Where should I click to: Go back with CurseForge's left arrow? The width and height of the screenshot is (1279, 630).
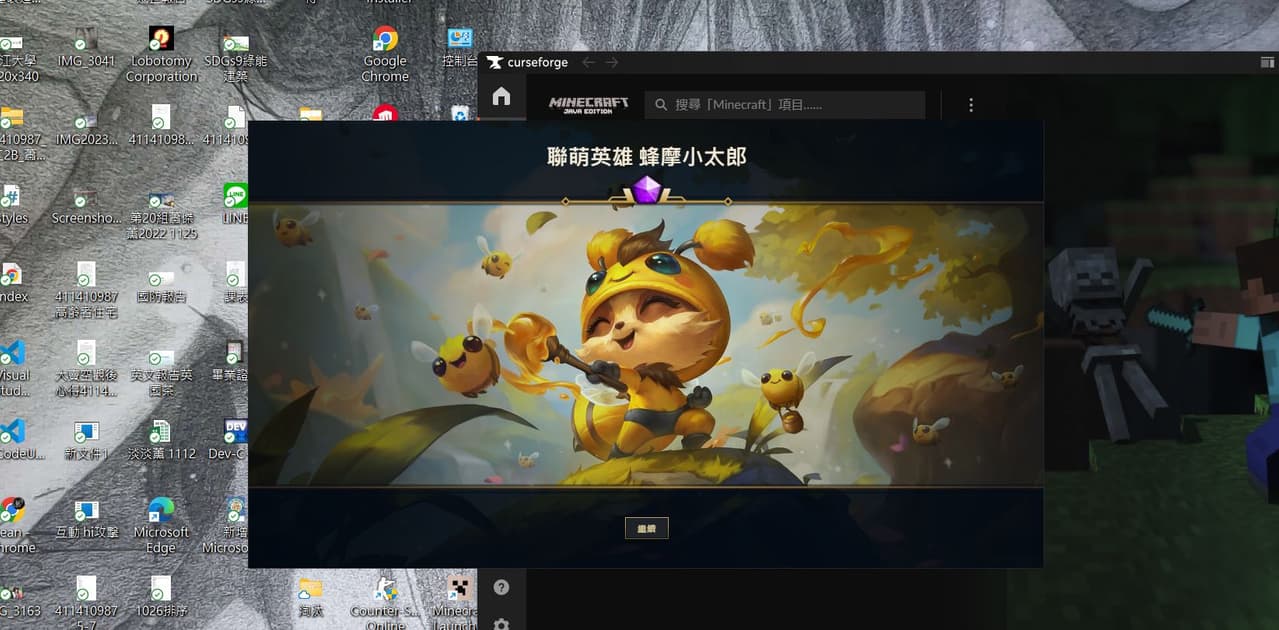pyautogui.click(x=589, y=62)
